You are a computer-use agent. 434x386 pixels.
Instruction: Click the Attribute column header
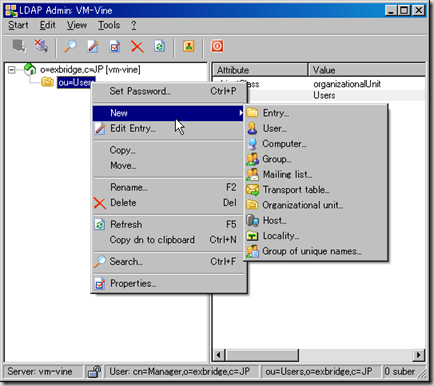pyautogui.click(x=260, y=70)
